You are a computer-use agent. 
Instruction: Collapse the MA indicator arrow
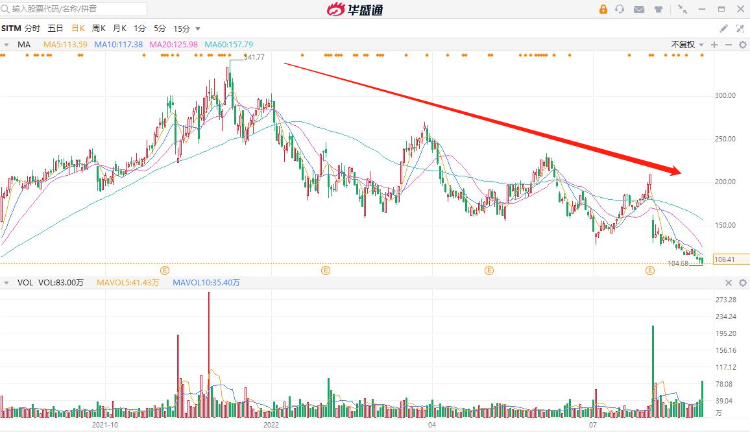click(x=6, y=45)
